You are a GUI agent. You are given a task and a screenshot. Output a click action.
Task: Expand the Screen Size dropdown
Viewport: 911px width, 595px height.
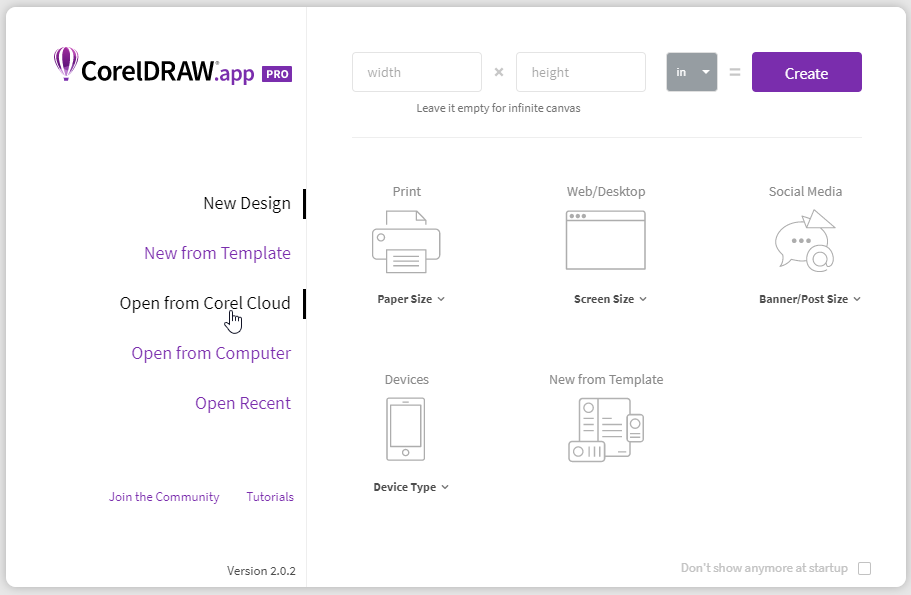point(610,299)
